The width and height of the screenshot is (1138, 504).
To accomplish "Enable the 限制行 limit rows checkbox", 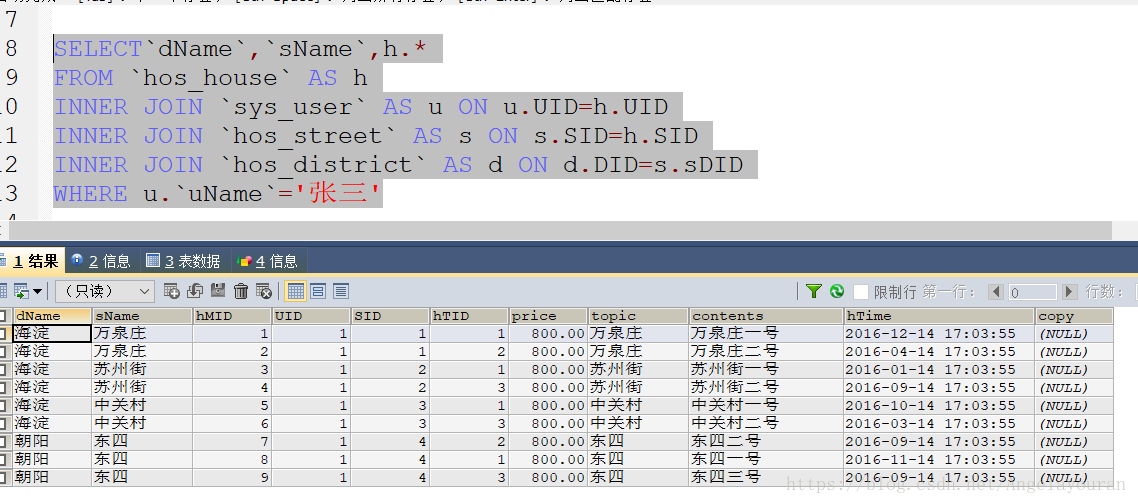I will [861, 292].
